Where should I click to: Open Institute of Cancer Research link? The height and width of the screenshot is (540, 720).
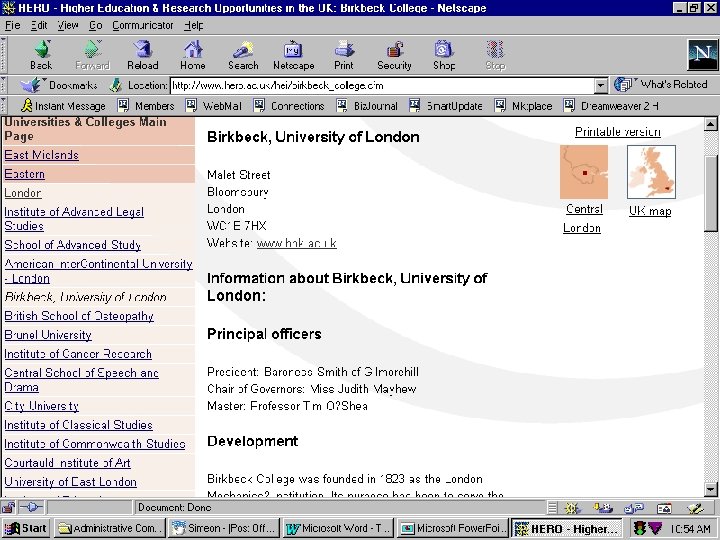coord(78,354)
